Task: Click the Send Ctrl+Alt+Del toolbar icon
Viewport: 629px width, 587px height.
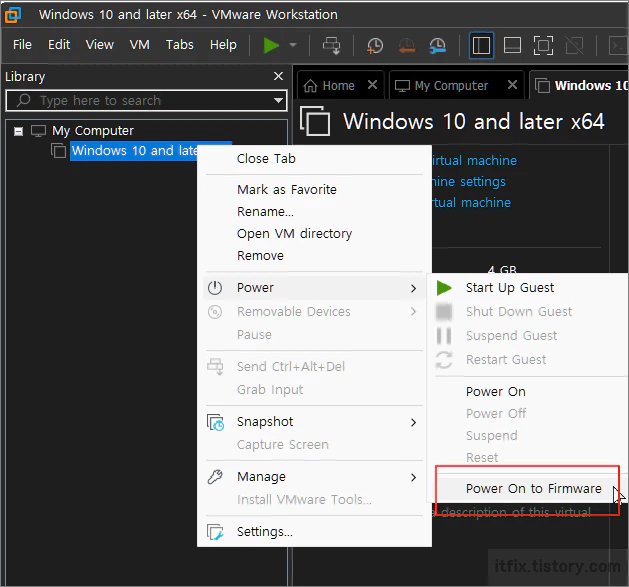Action: tap(331, 45)
